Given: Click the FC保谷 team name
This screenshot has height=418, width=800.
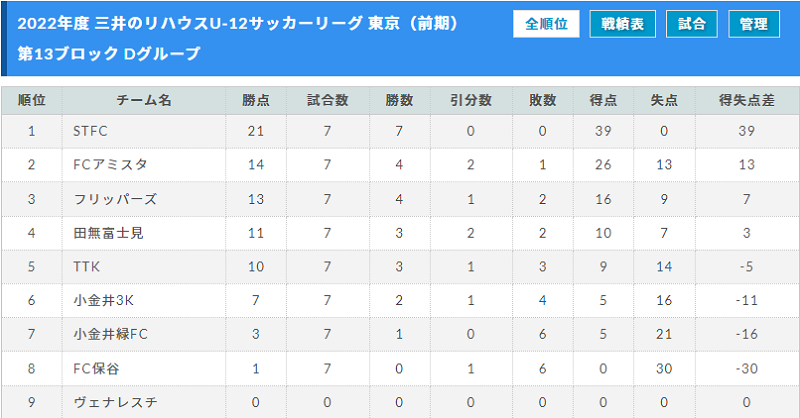Looking at the screenshot, I should coord(96,368).
